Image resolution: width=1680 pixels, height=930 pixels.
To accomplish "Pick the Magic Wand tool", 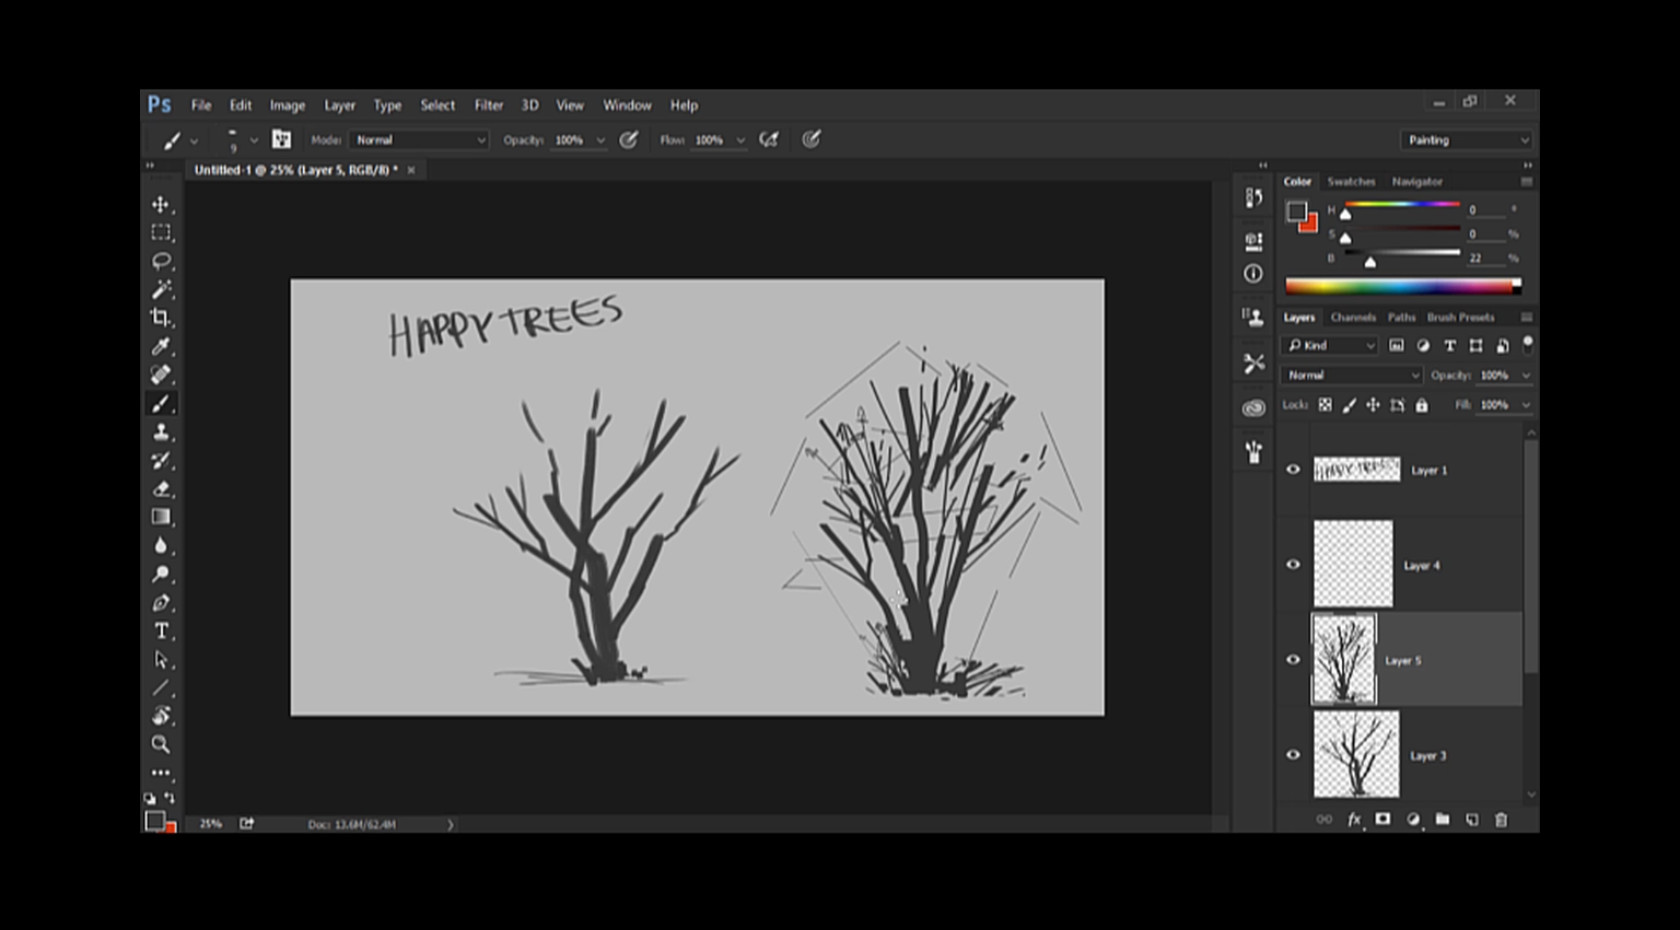I will click(160, 290).
